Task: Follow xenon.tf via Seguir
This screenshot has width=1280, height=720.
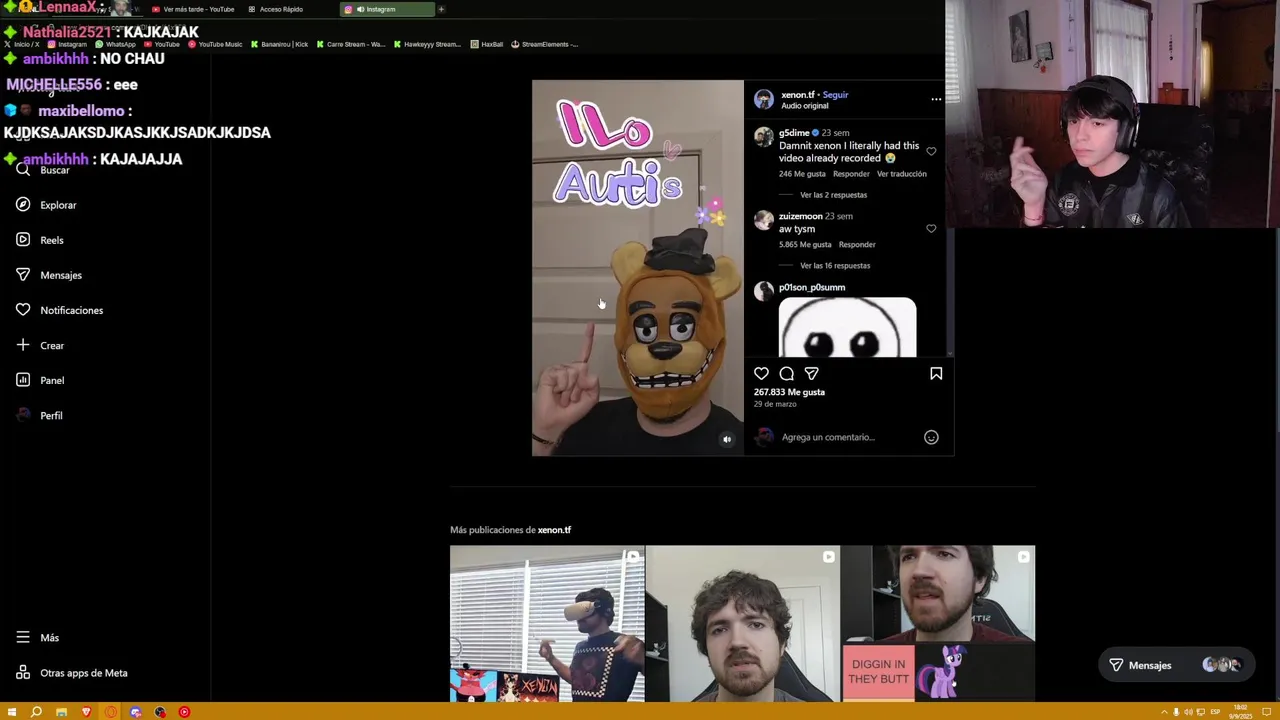Action: pyautogui.click(x=835, y=95)
